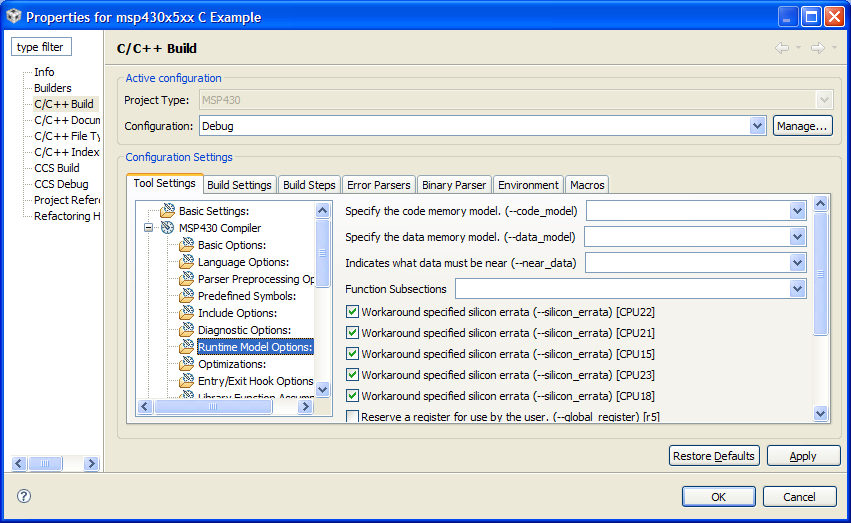
Task: Open the Configuration Debug dropdown
Action: [757, 126]
